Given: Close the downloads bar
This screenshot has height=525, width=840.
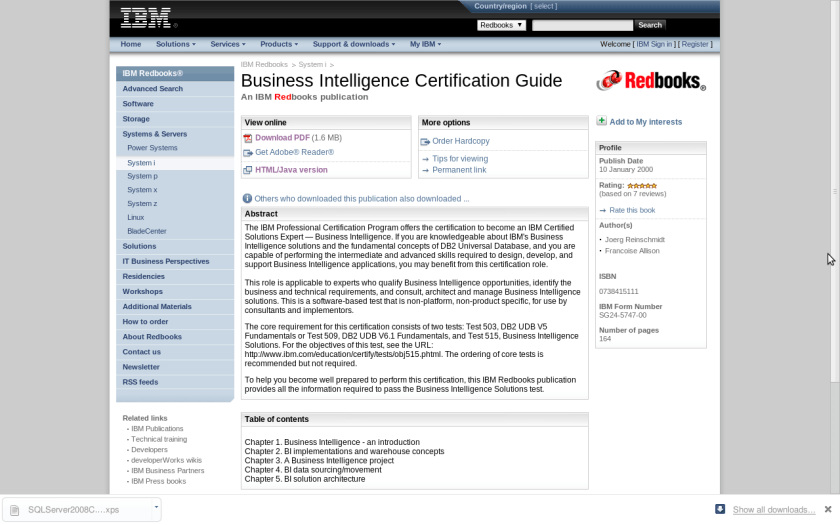Looking at the screenshot, I should pos(828,509).
